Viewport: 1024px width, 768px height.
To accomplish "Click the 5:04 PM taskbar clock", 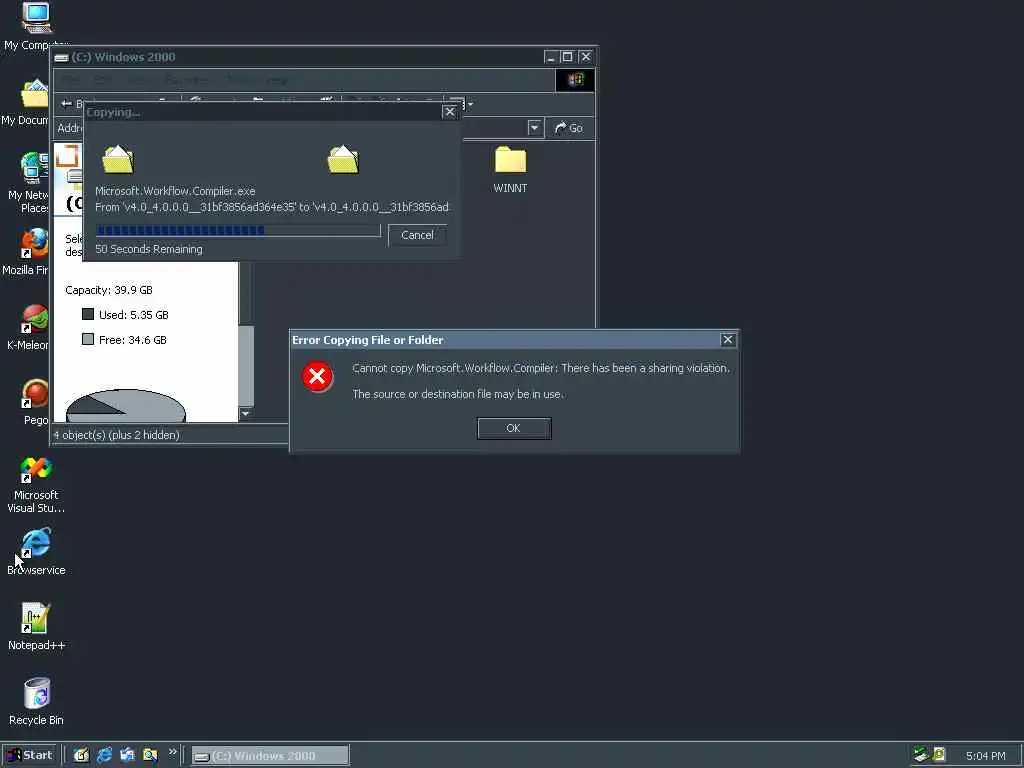I will [985, 756].
